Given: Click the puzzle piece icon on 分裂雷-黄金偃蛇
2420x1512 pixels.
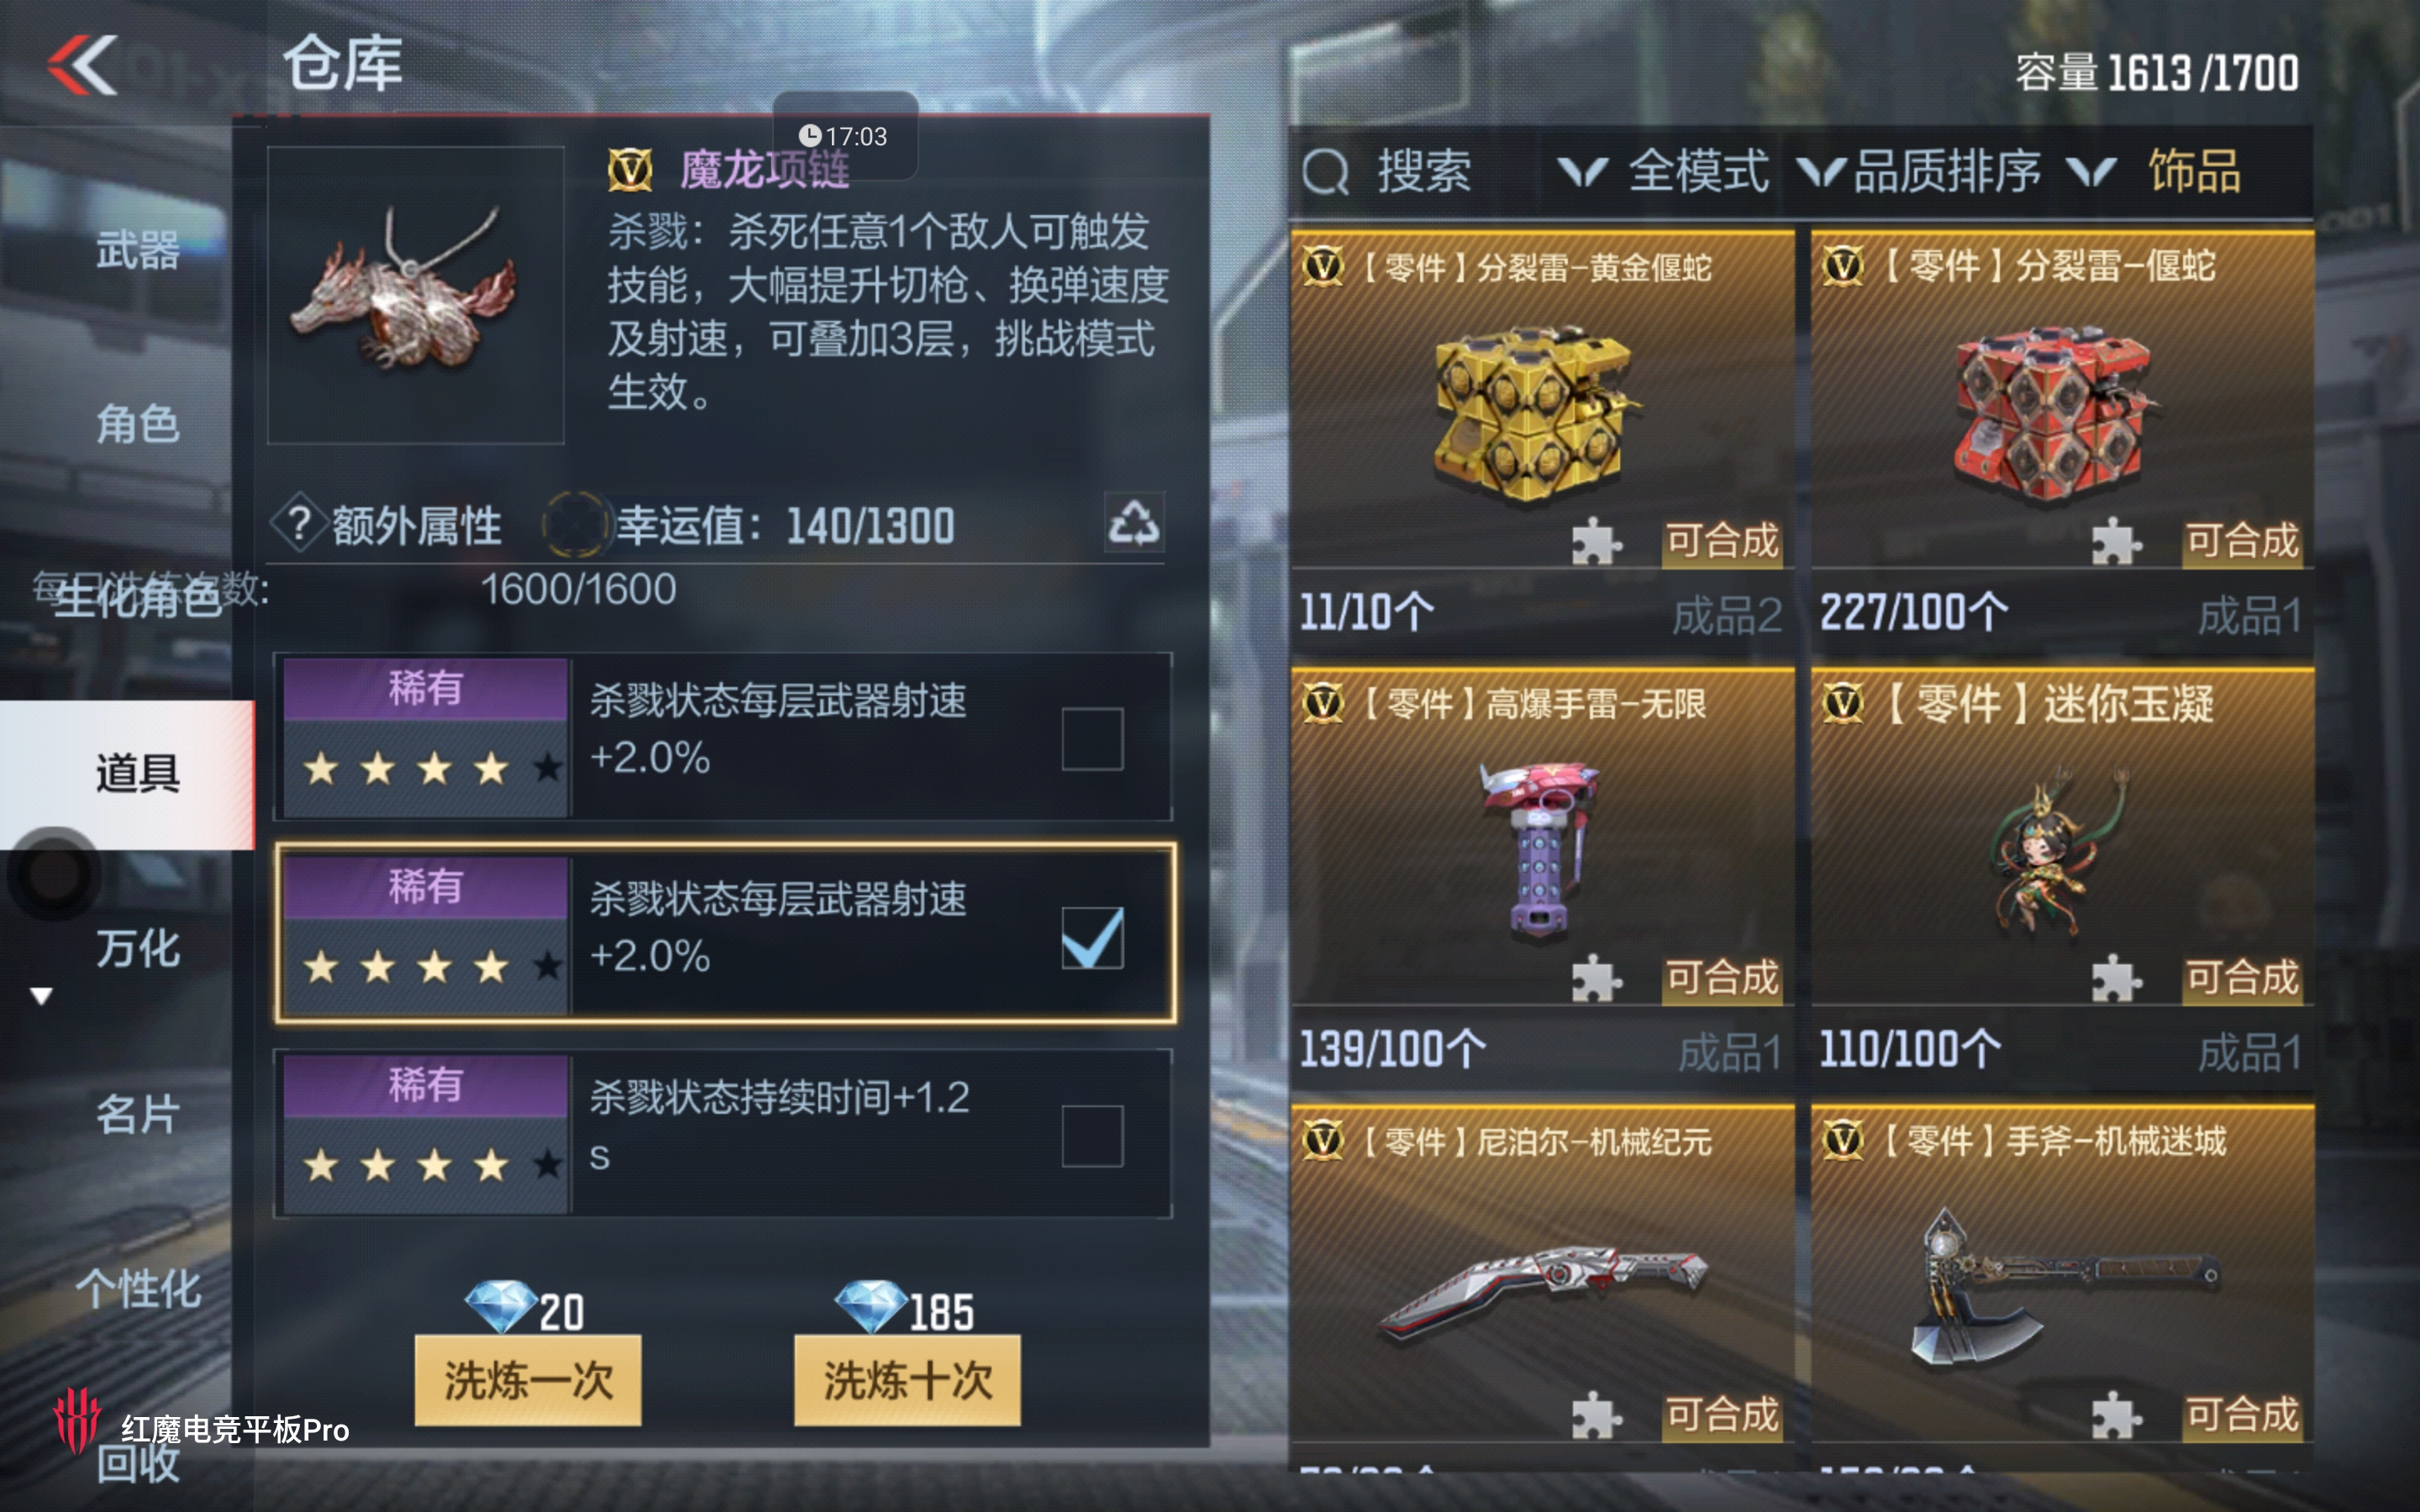Looking at the screenshot, I should coord(1595,542).
